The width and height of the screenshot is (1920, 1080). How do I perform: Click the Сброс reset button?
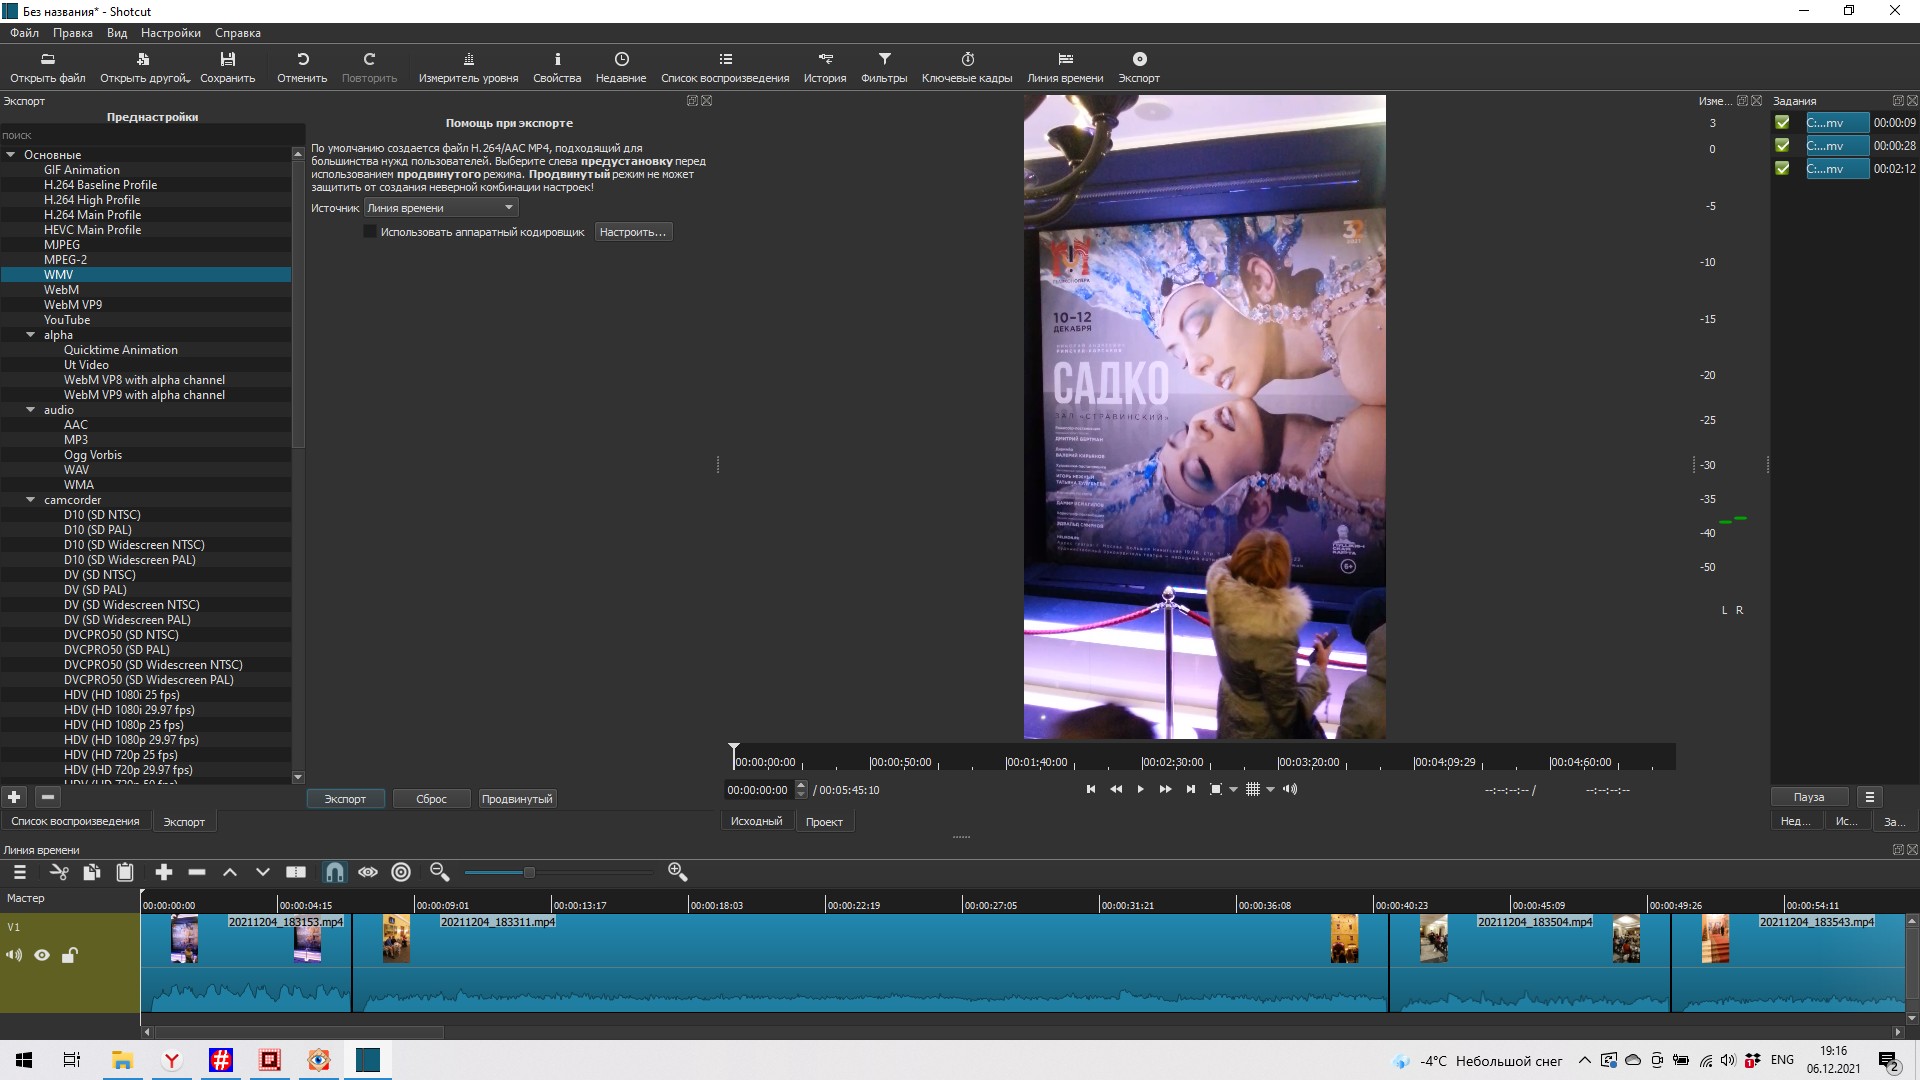pos(431,799)
